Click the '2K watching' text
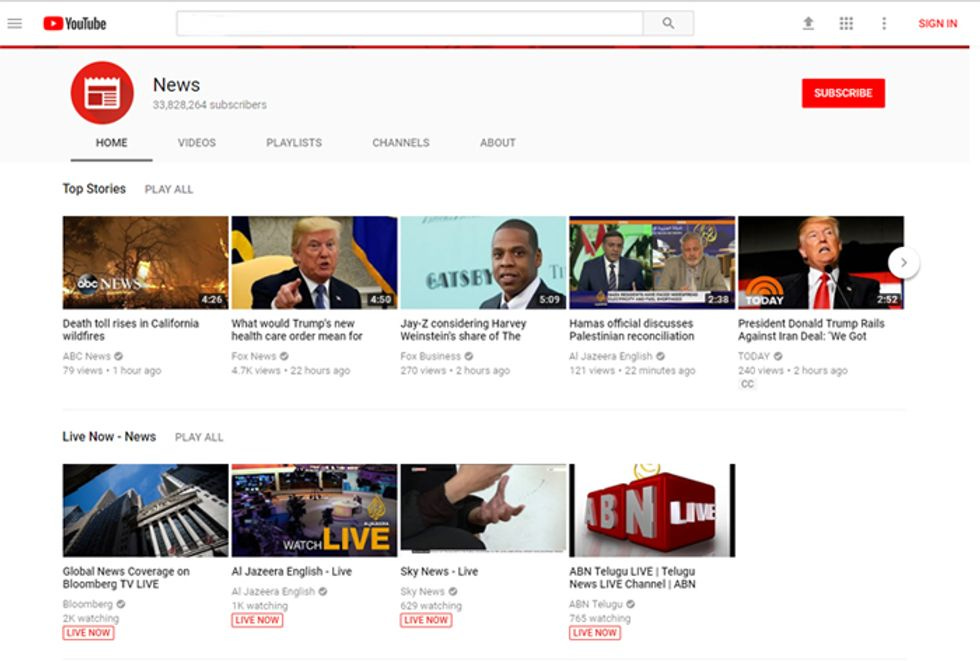 point(91,619)
